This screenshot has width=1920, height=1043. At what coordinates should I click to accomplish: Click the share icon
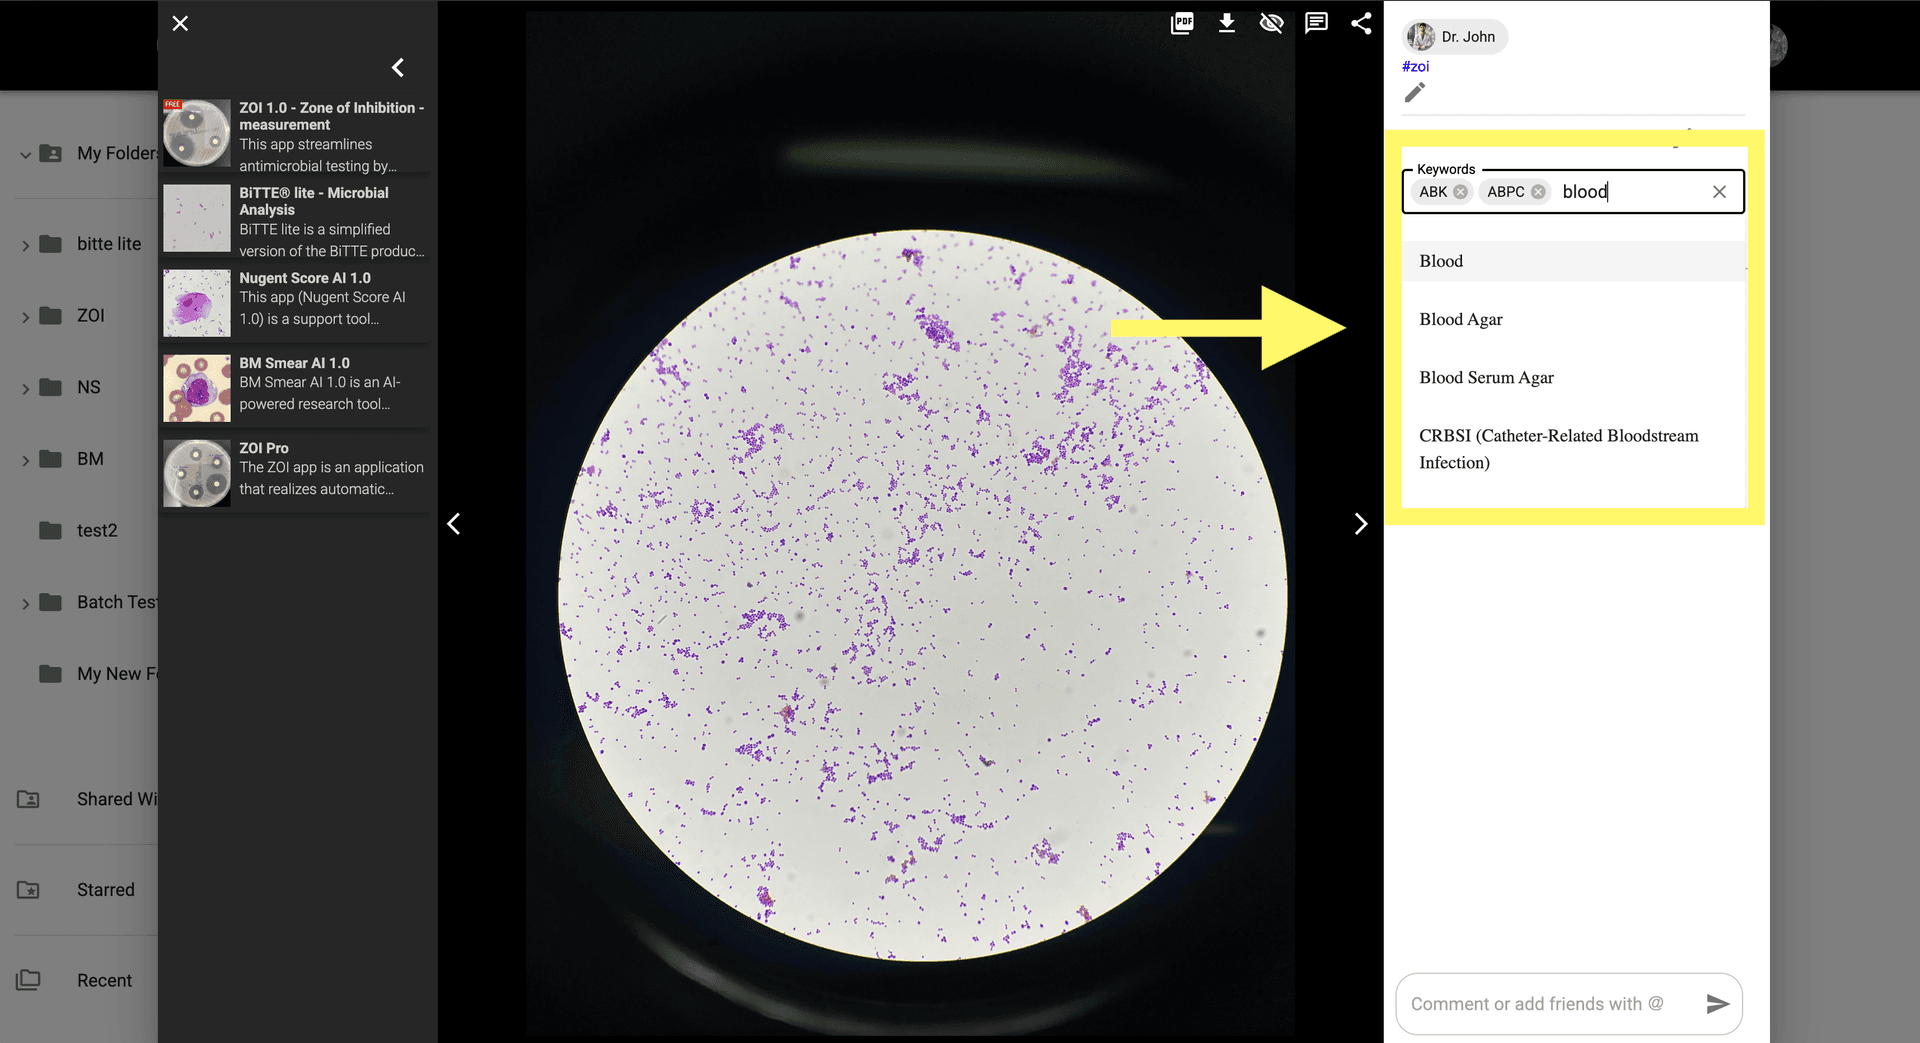coord(1361,23)
